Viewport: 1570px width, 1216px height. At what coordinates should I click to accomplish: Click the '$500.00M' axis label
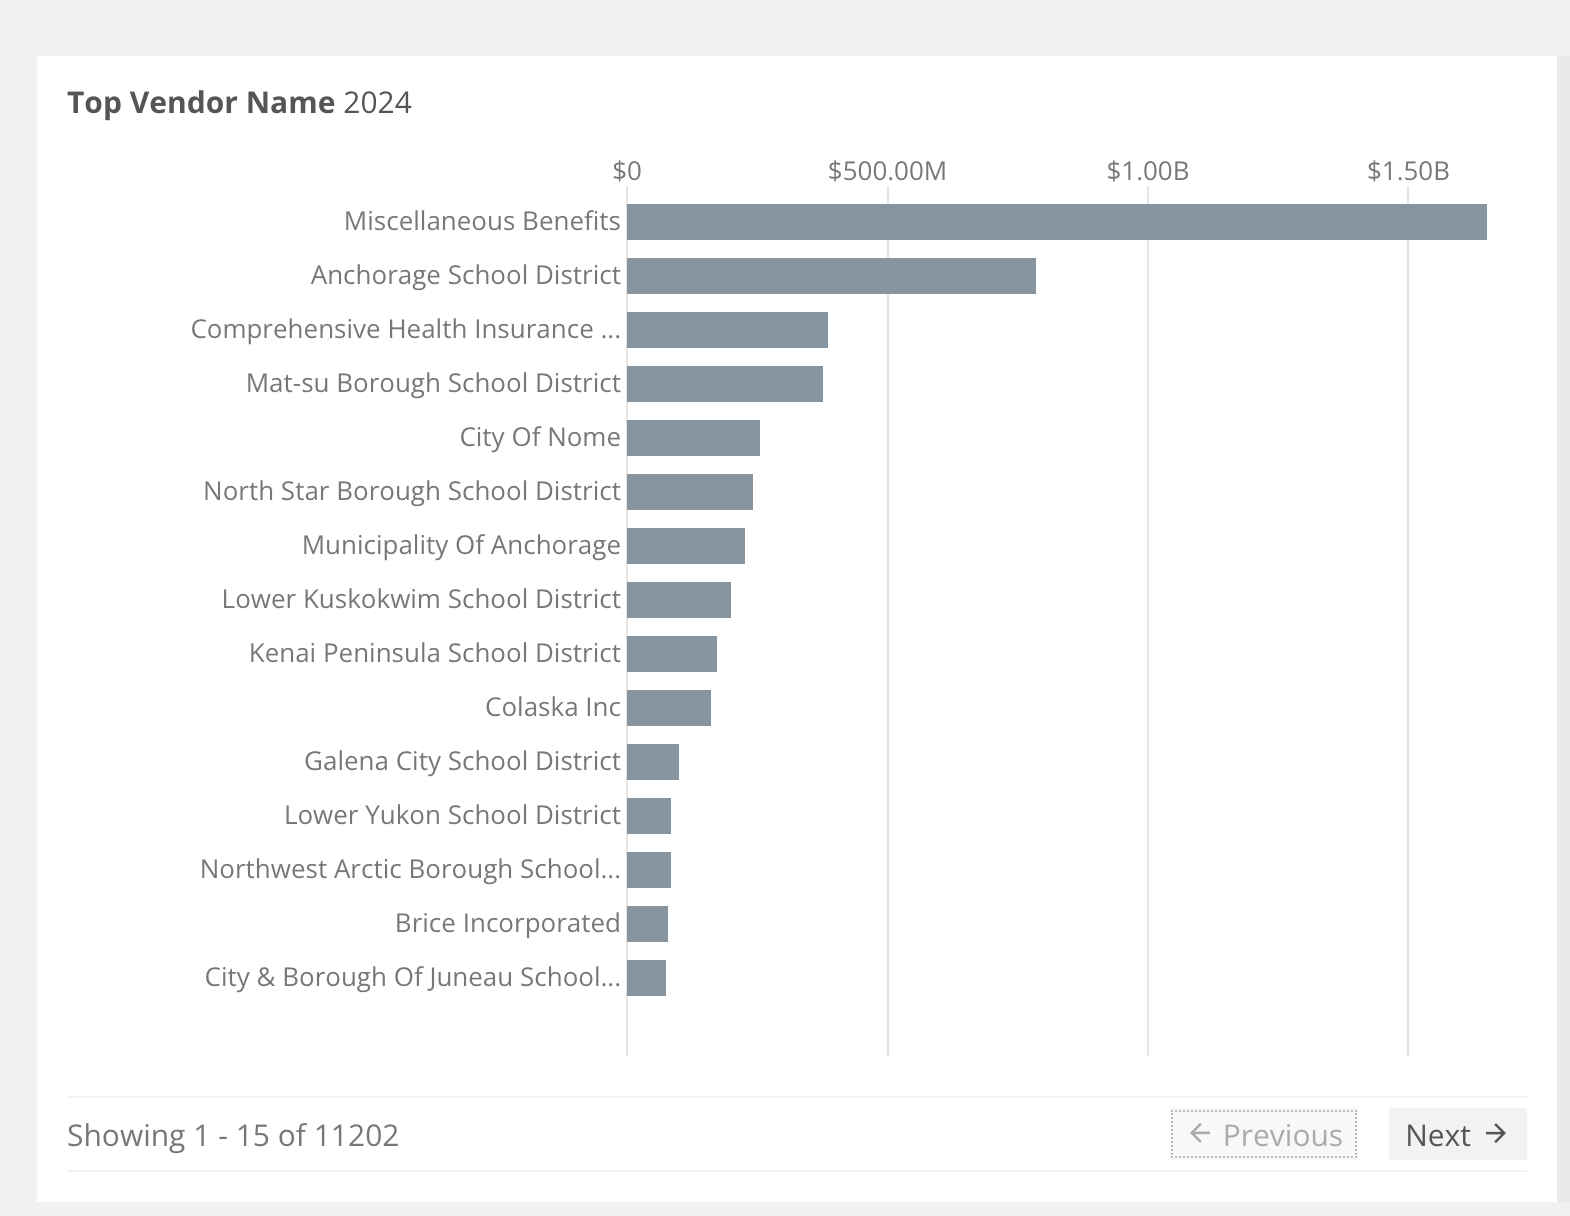click(887, 171)
